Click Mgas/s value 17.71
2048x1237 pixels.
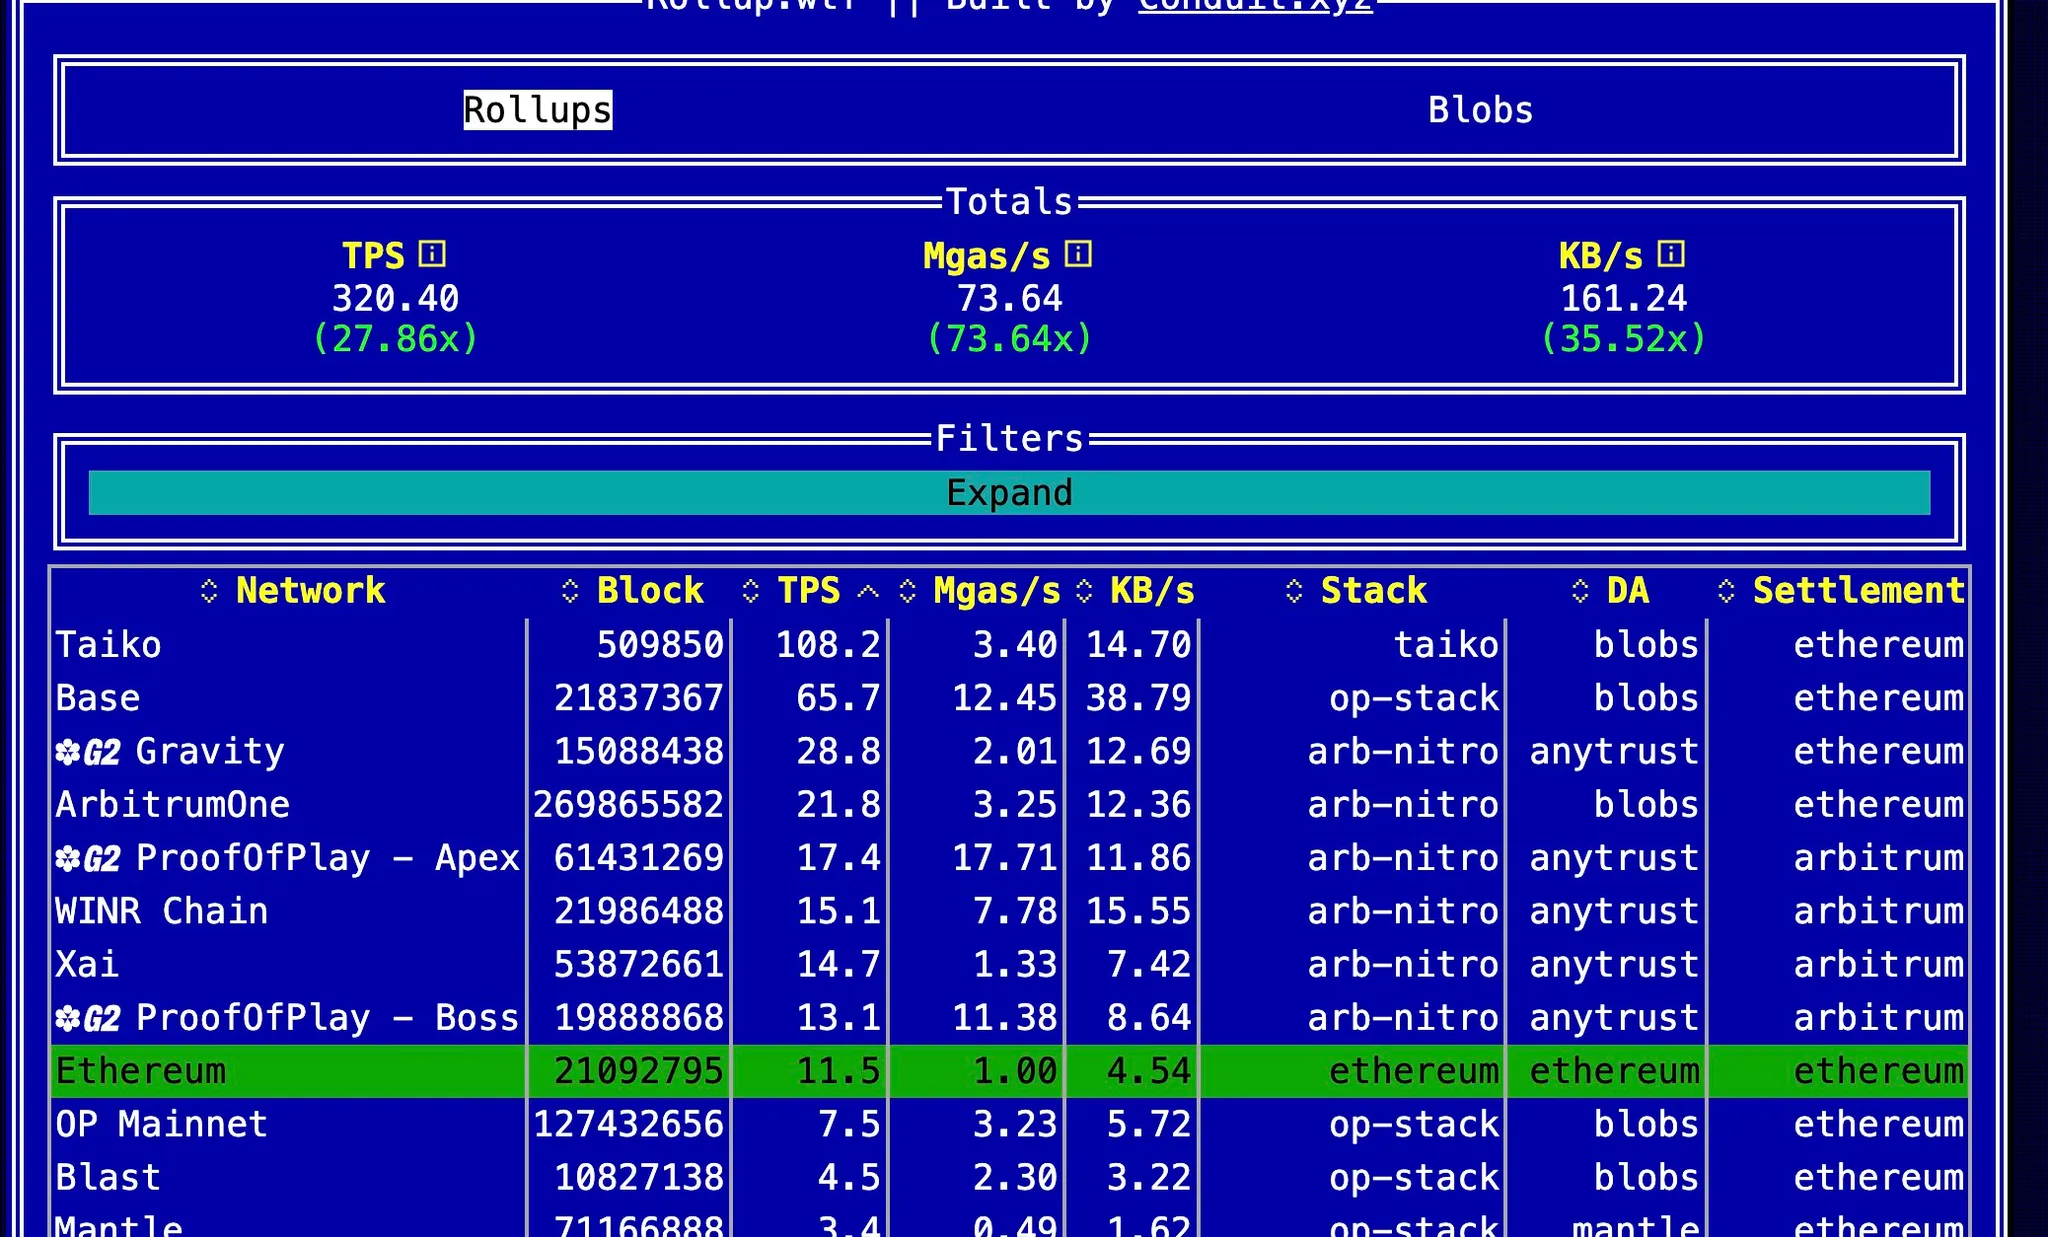click(x=1005, y=858)
